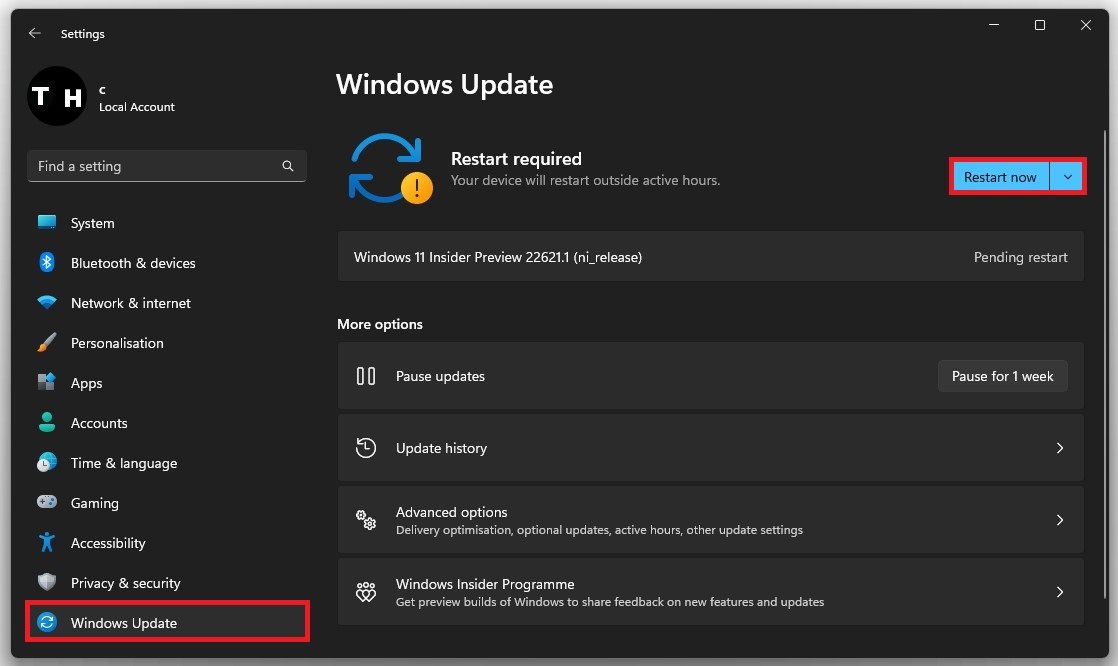Expand Windows Insider Programme chevron

[x=1060, y=592]
